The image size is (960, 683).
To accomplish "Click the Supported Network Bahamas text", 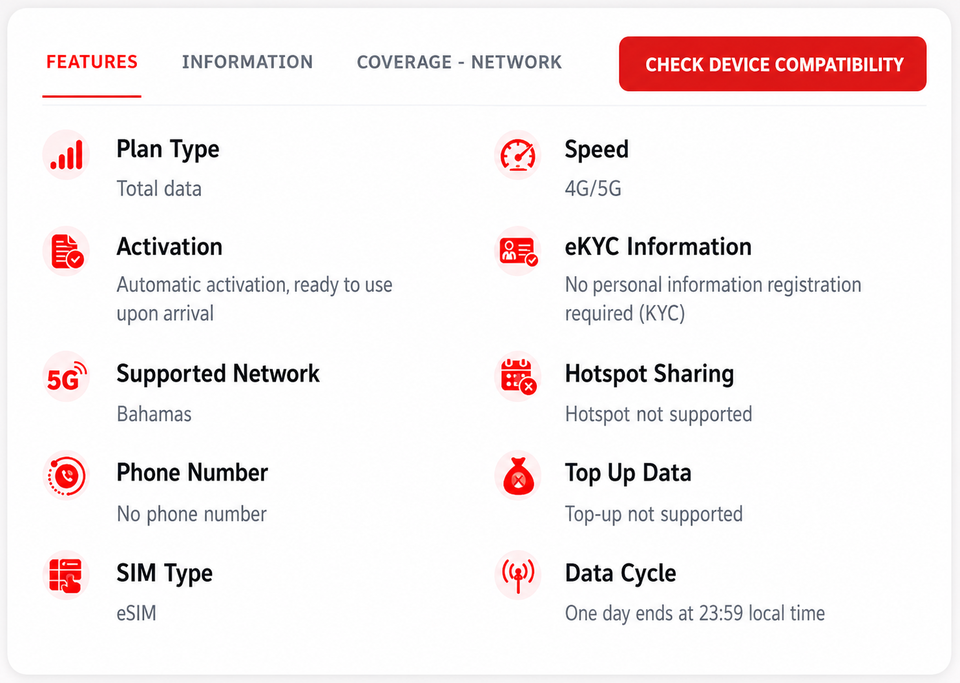I will 154,414.
